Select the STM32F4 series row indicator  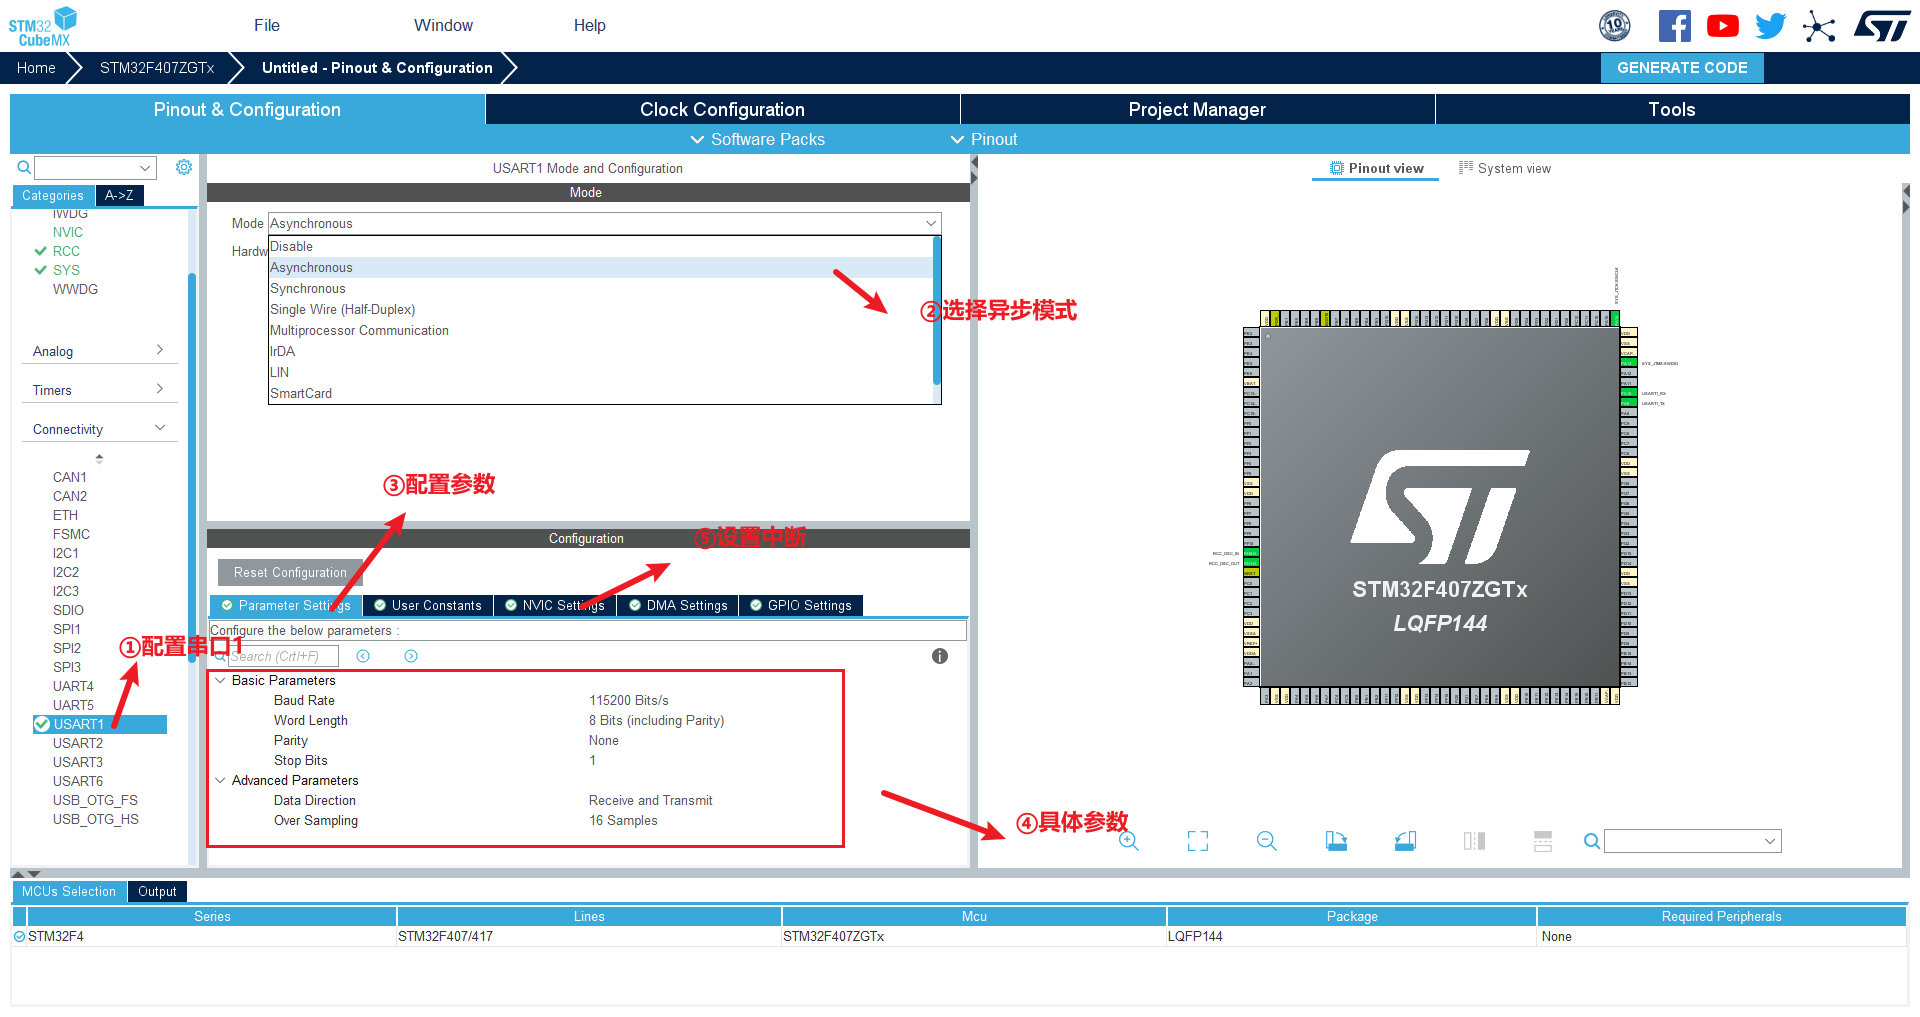[x=19, y=936]
